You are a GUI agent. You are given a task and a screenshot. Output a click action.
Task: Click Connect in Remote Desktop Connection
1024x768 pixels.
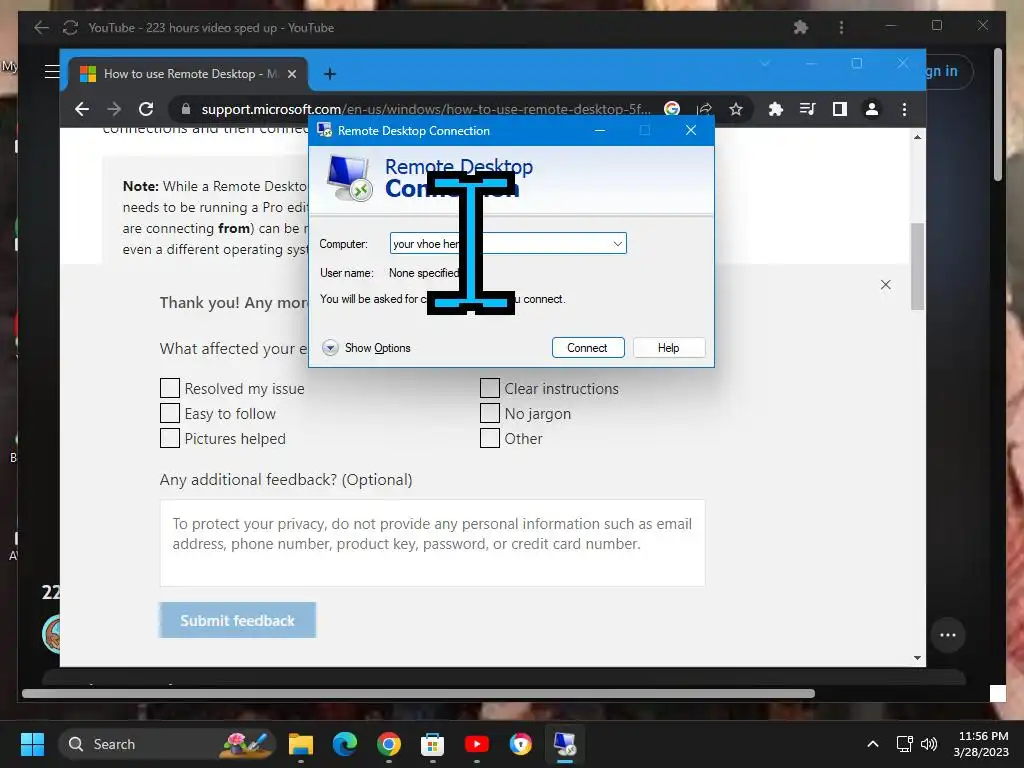(x=588, y=347)
